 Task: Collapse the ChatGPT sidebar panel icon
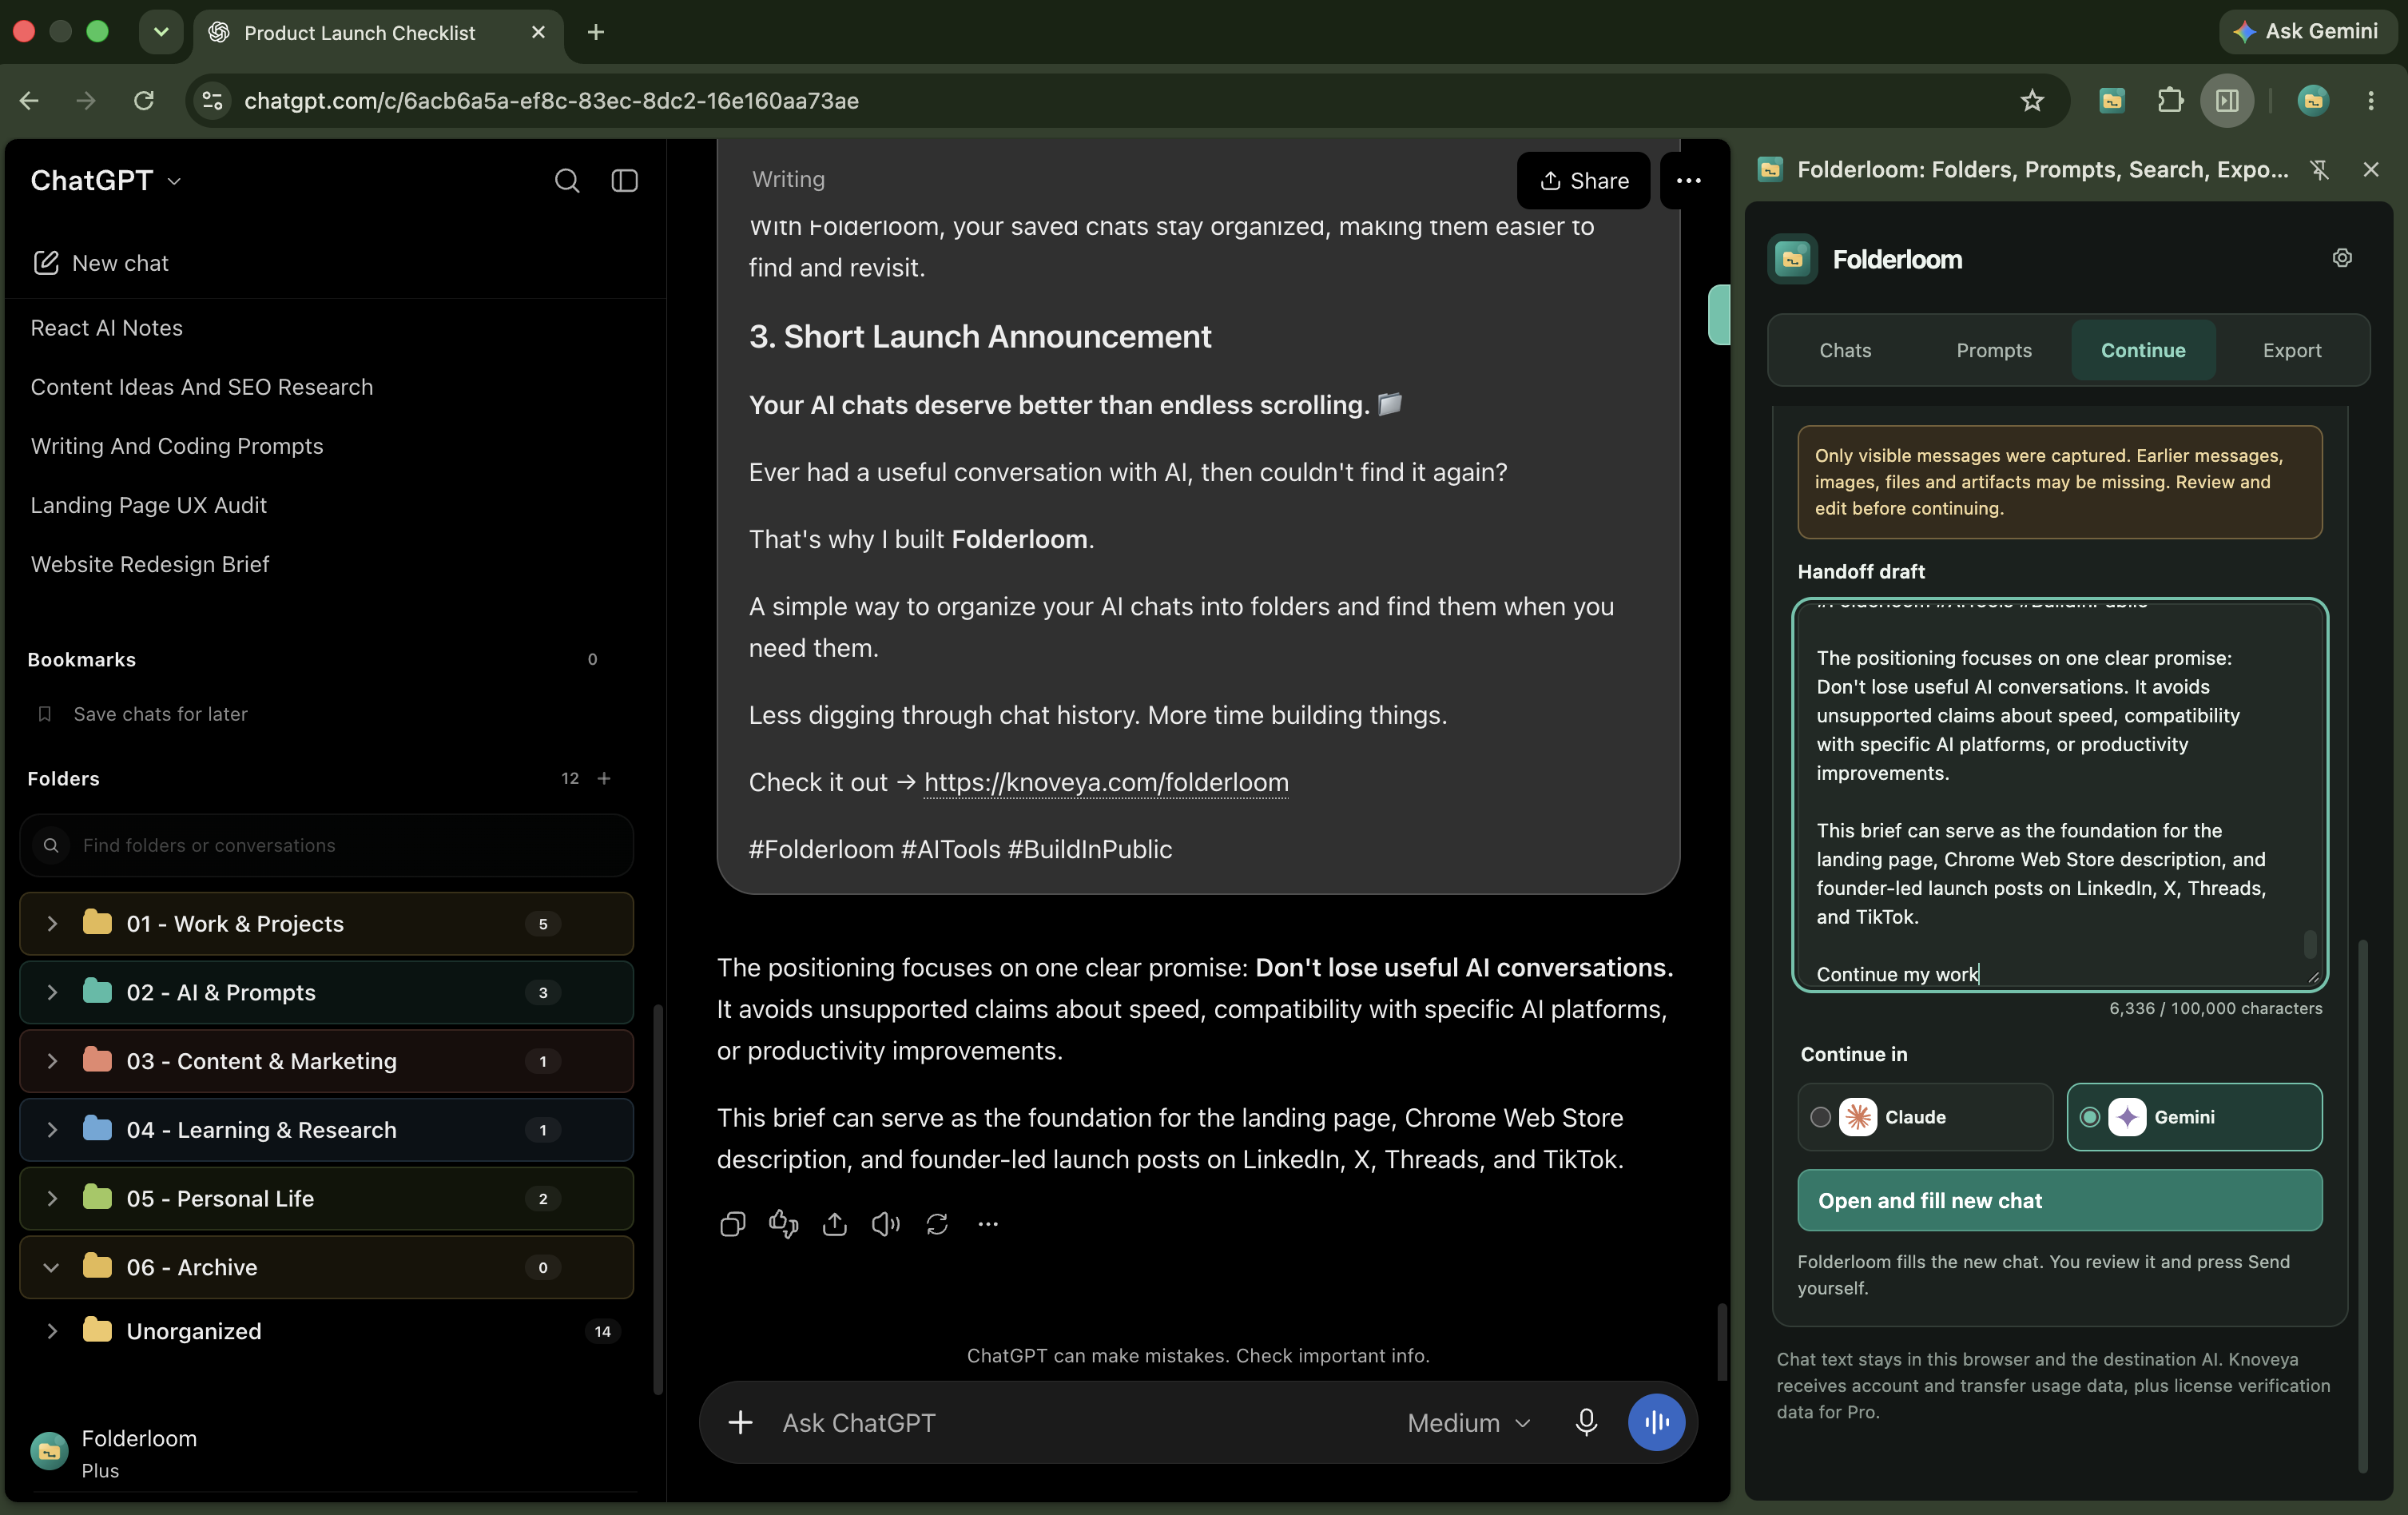625,180
